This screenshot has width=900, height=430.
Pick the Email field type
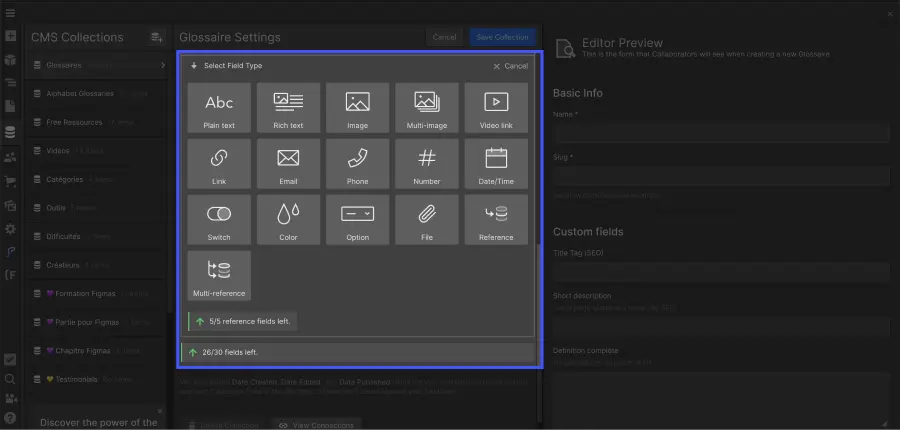tap(288, 164)
